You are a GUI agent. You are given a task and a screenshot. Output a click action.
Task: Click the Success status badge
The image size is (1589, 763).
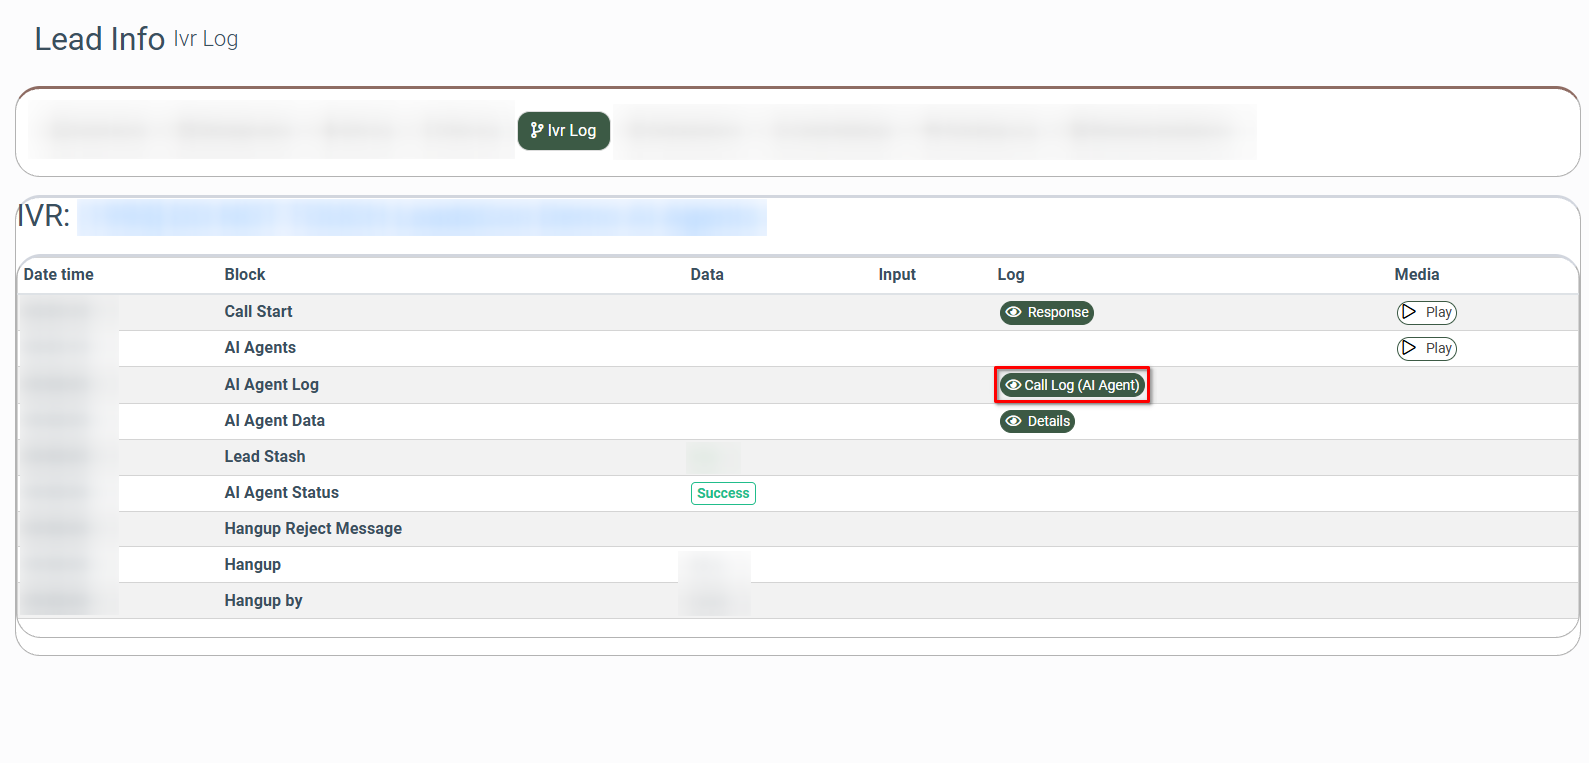tap(722, 494)
